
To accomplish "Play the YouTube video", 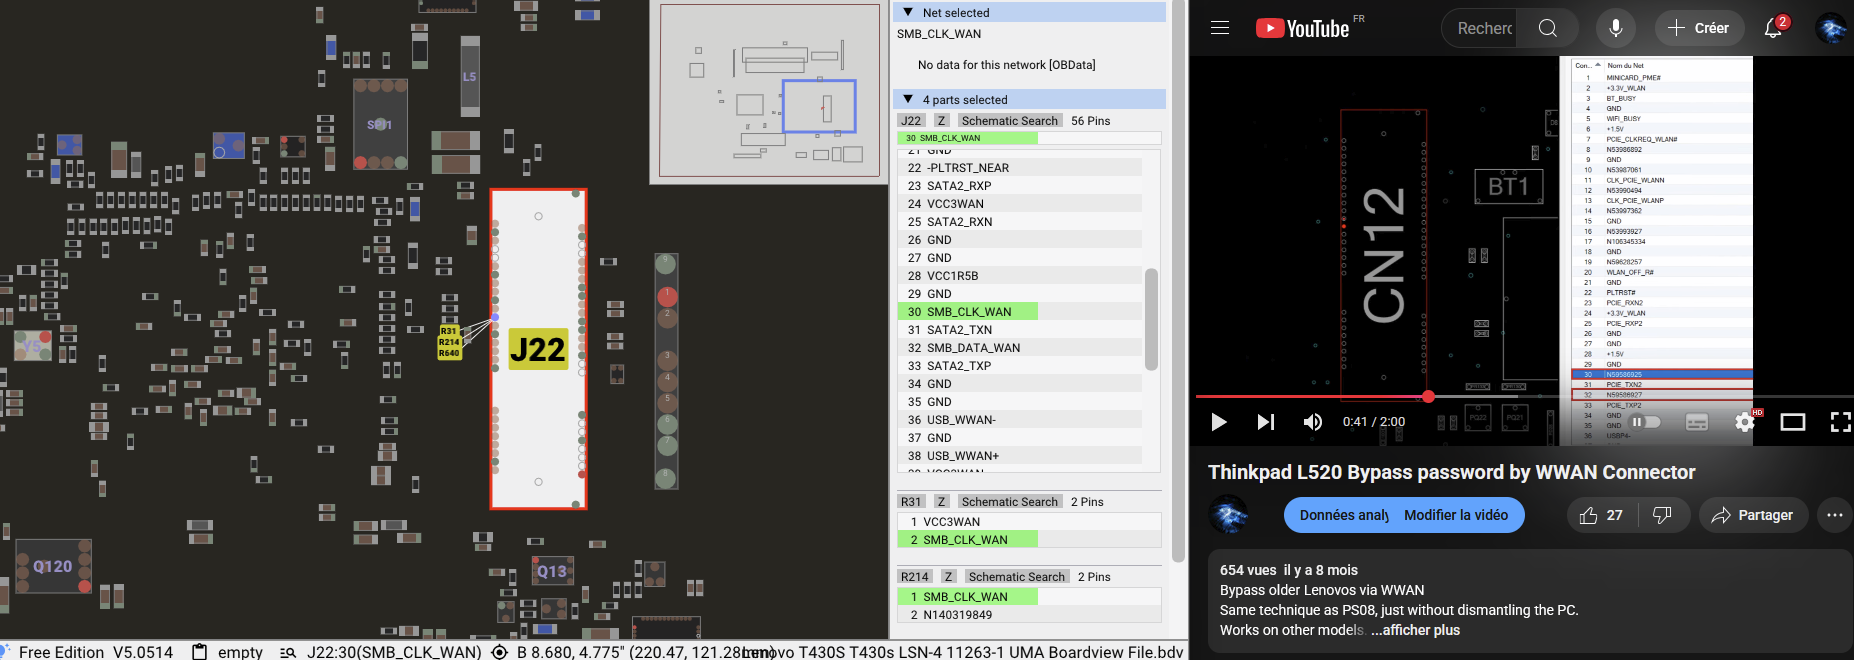I will point(1218,422).
